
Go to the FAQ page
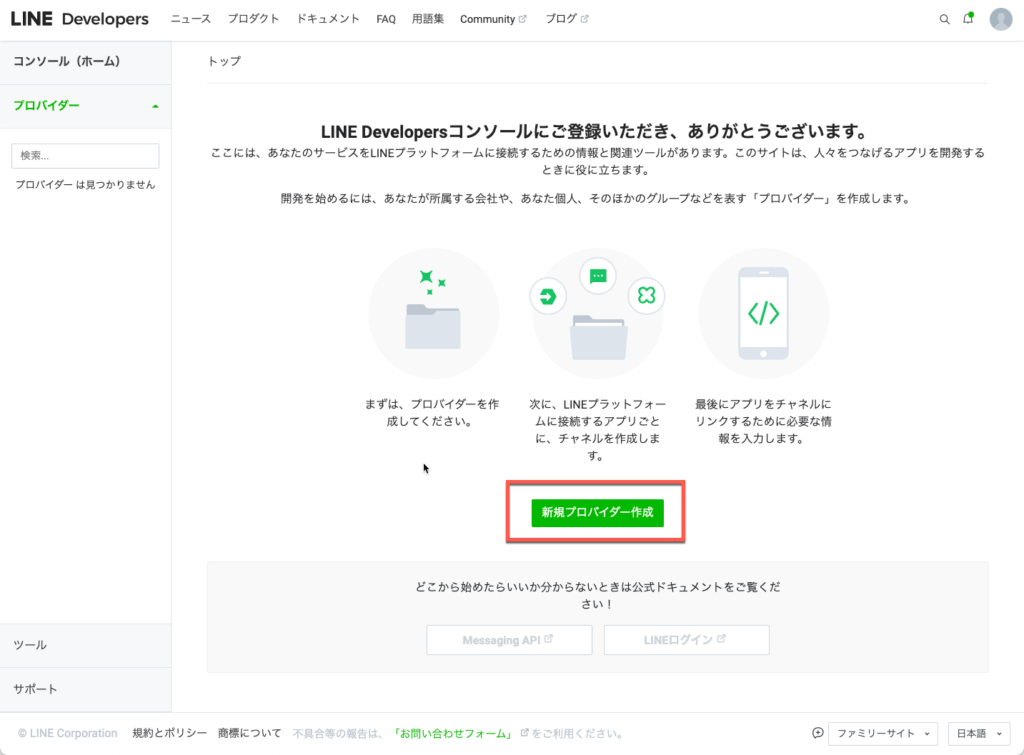386,19
